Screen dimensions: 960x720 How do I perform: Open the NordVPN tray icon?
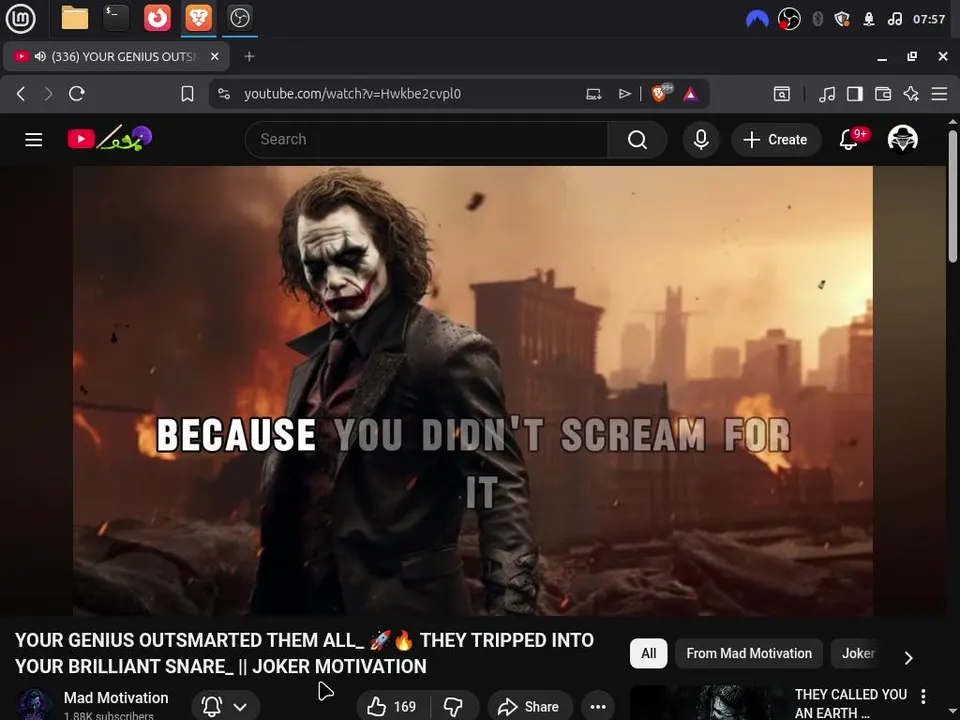757,19
